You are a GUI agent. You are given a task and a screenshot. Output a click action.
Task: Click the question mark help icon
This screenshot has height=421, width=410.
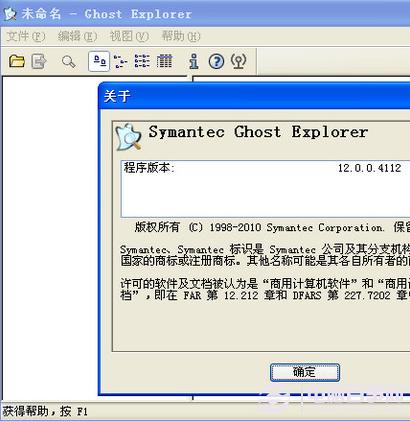point(216,62)
